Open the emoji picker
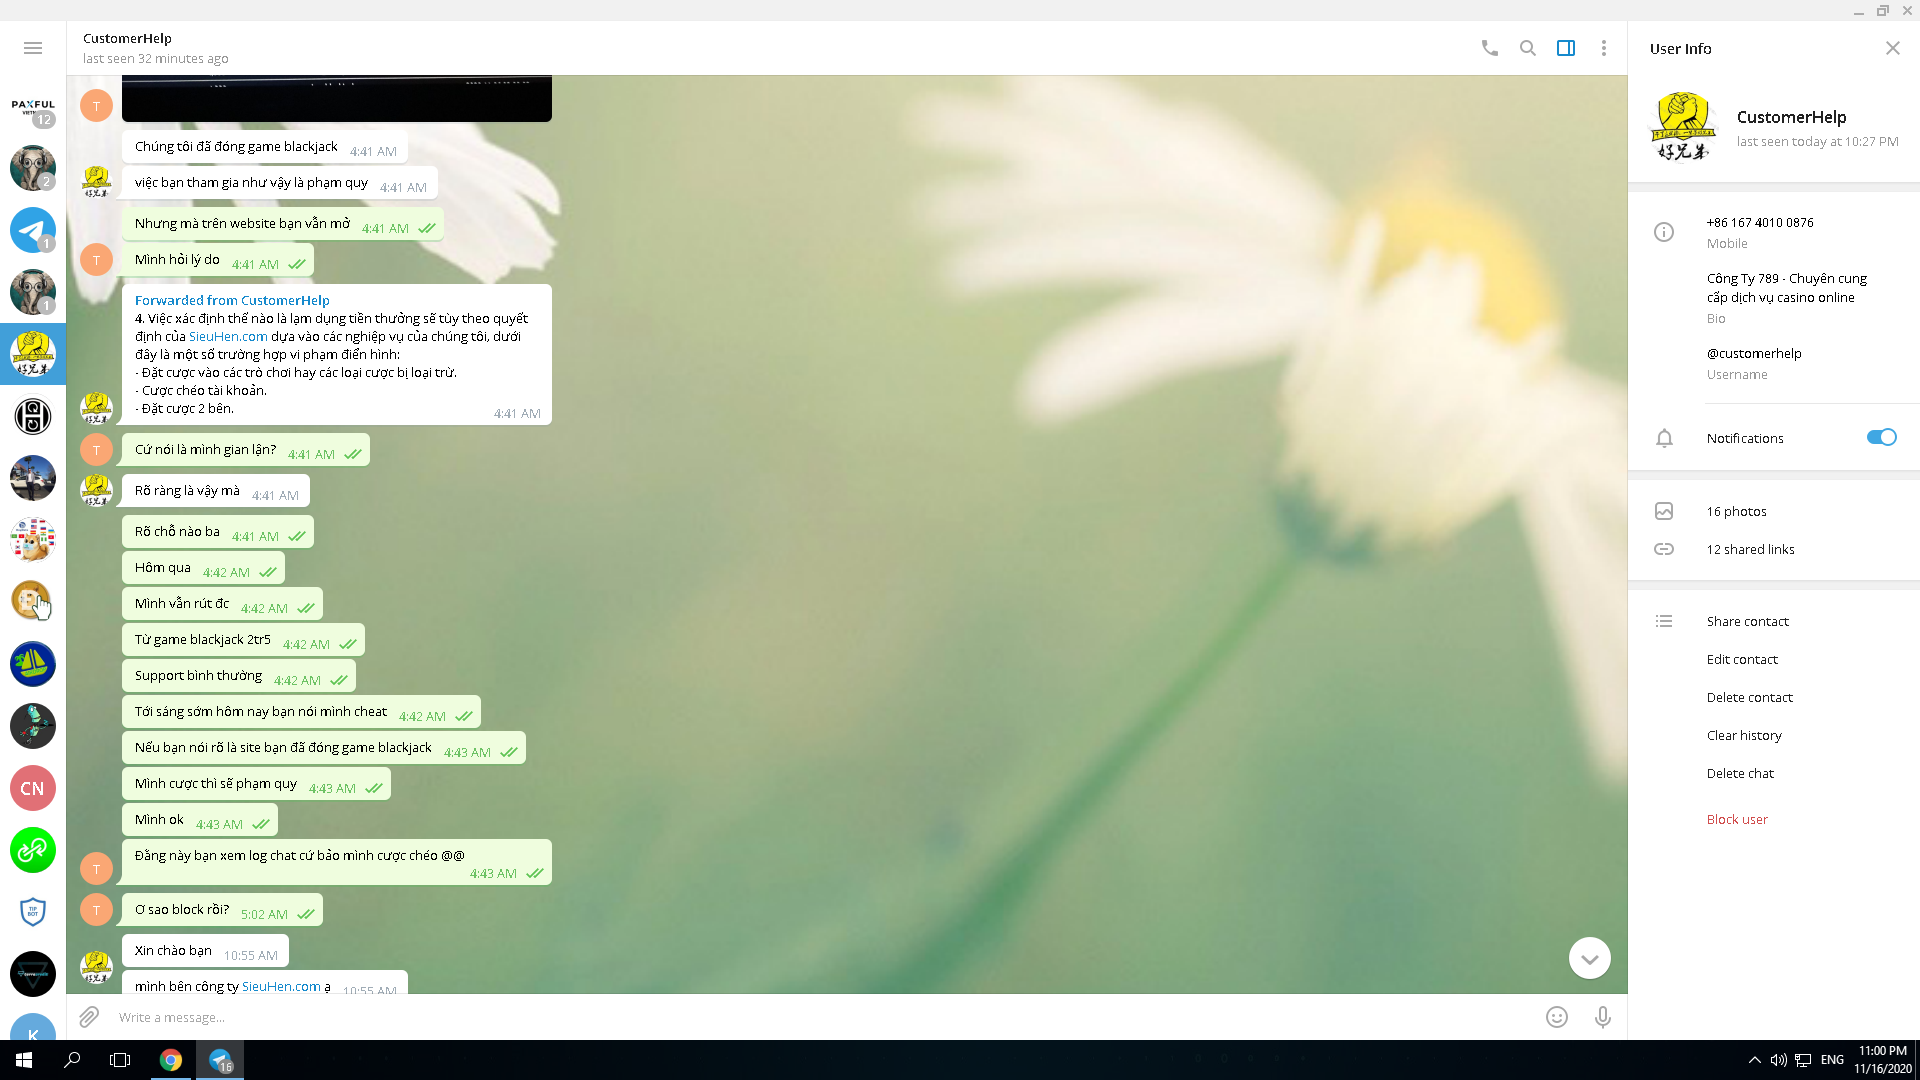Viewport: 1920px width, 1080px height. click(x=1556, y=1017)
